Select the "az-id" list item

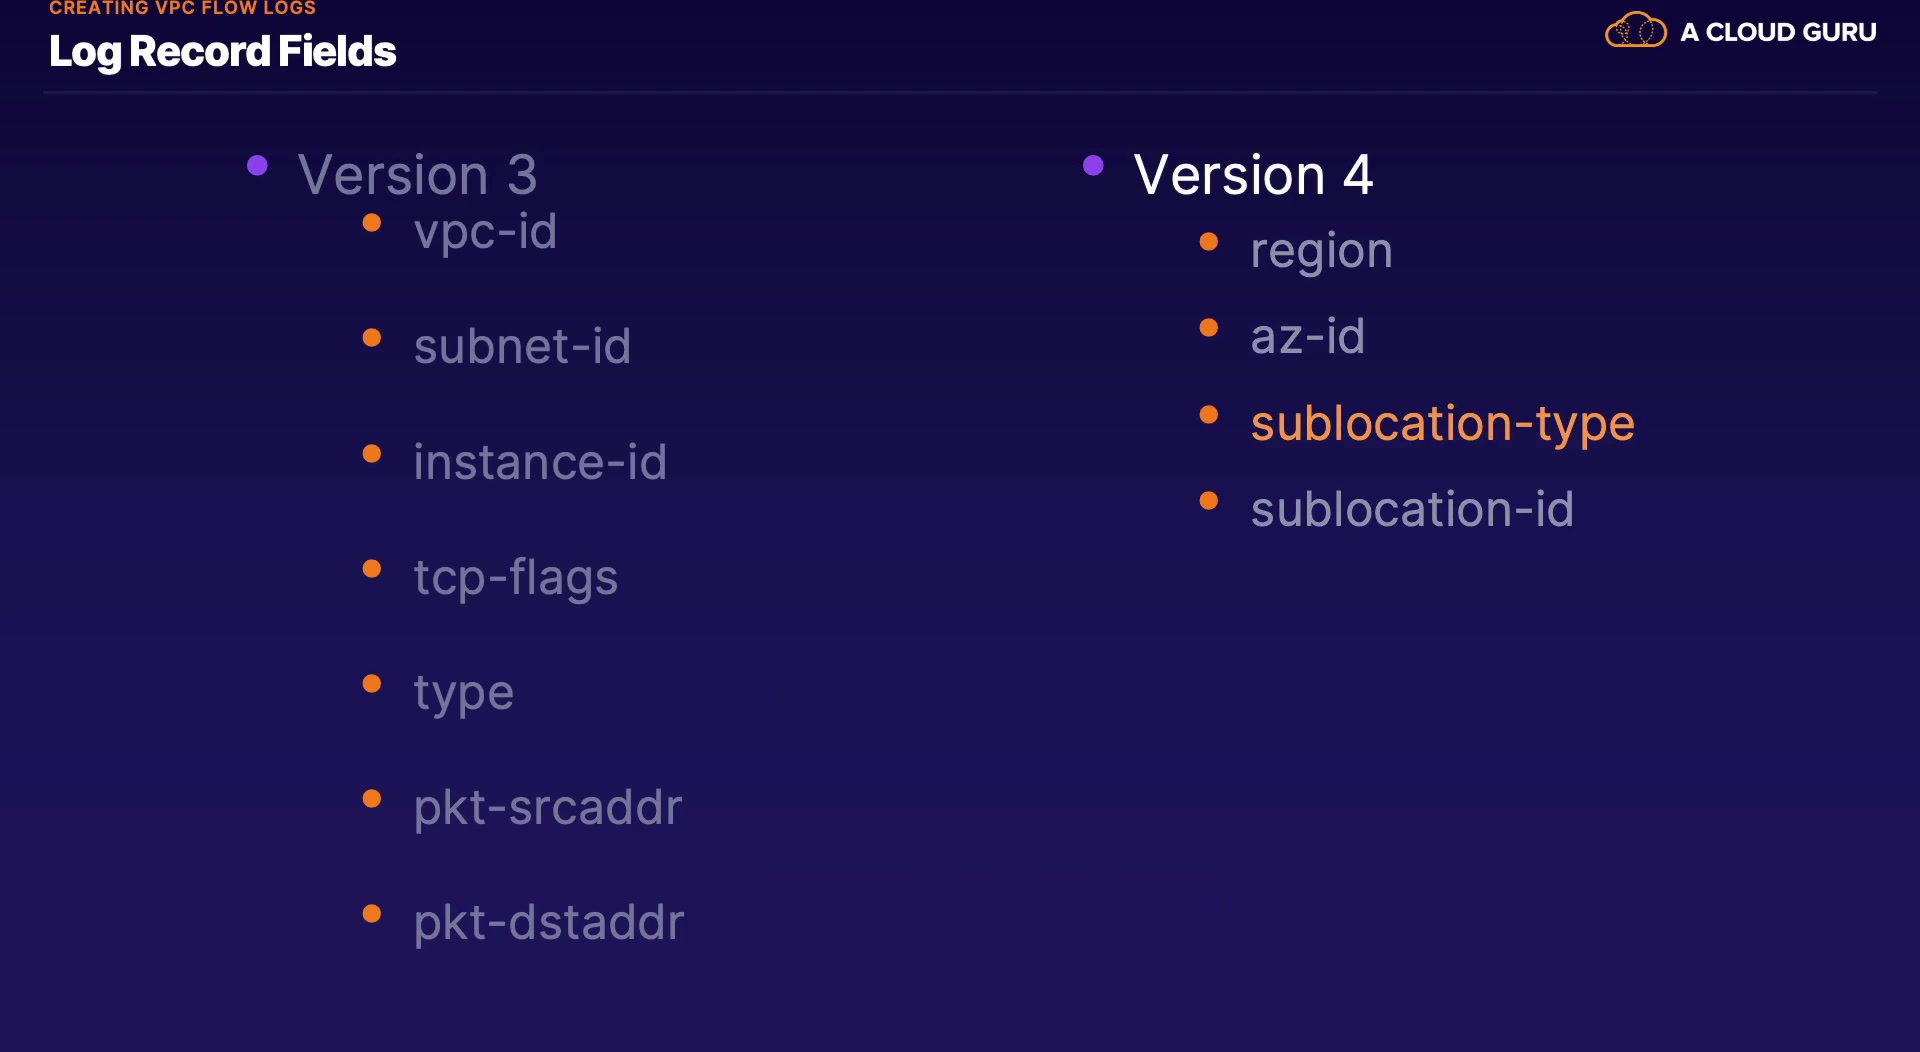[x=1308, y=337]
